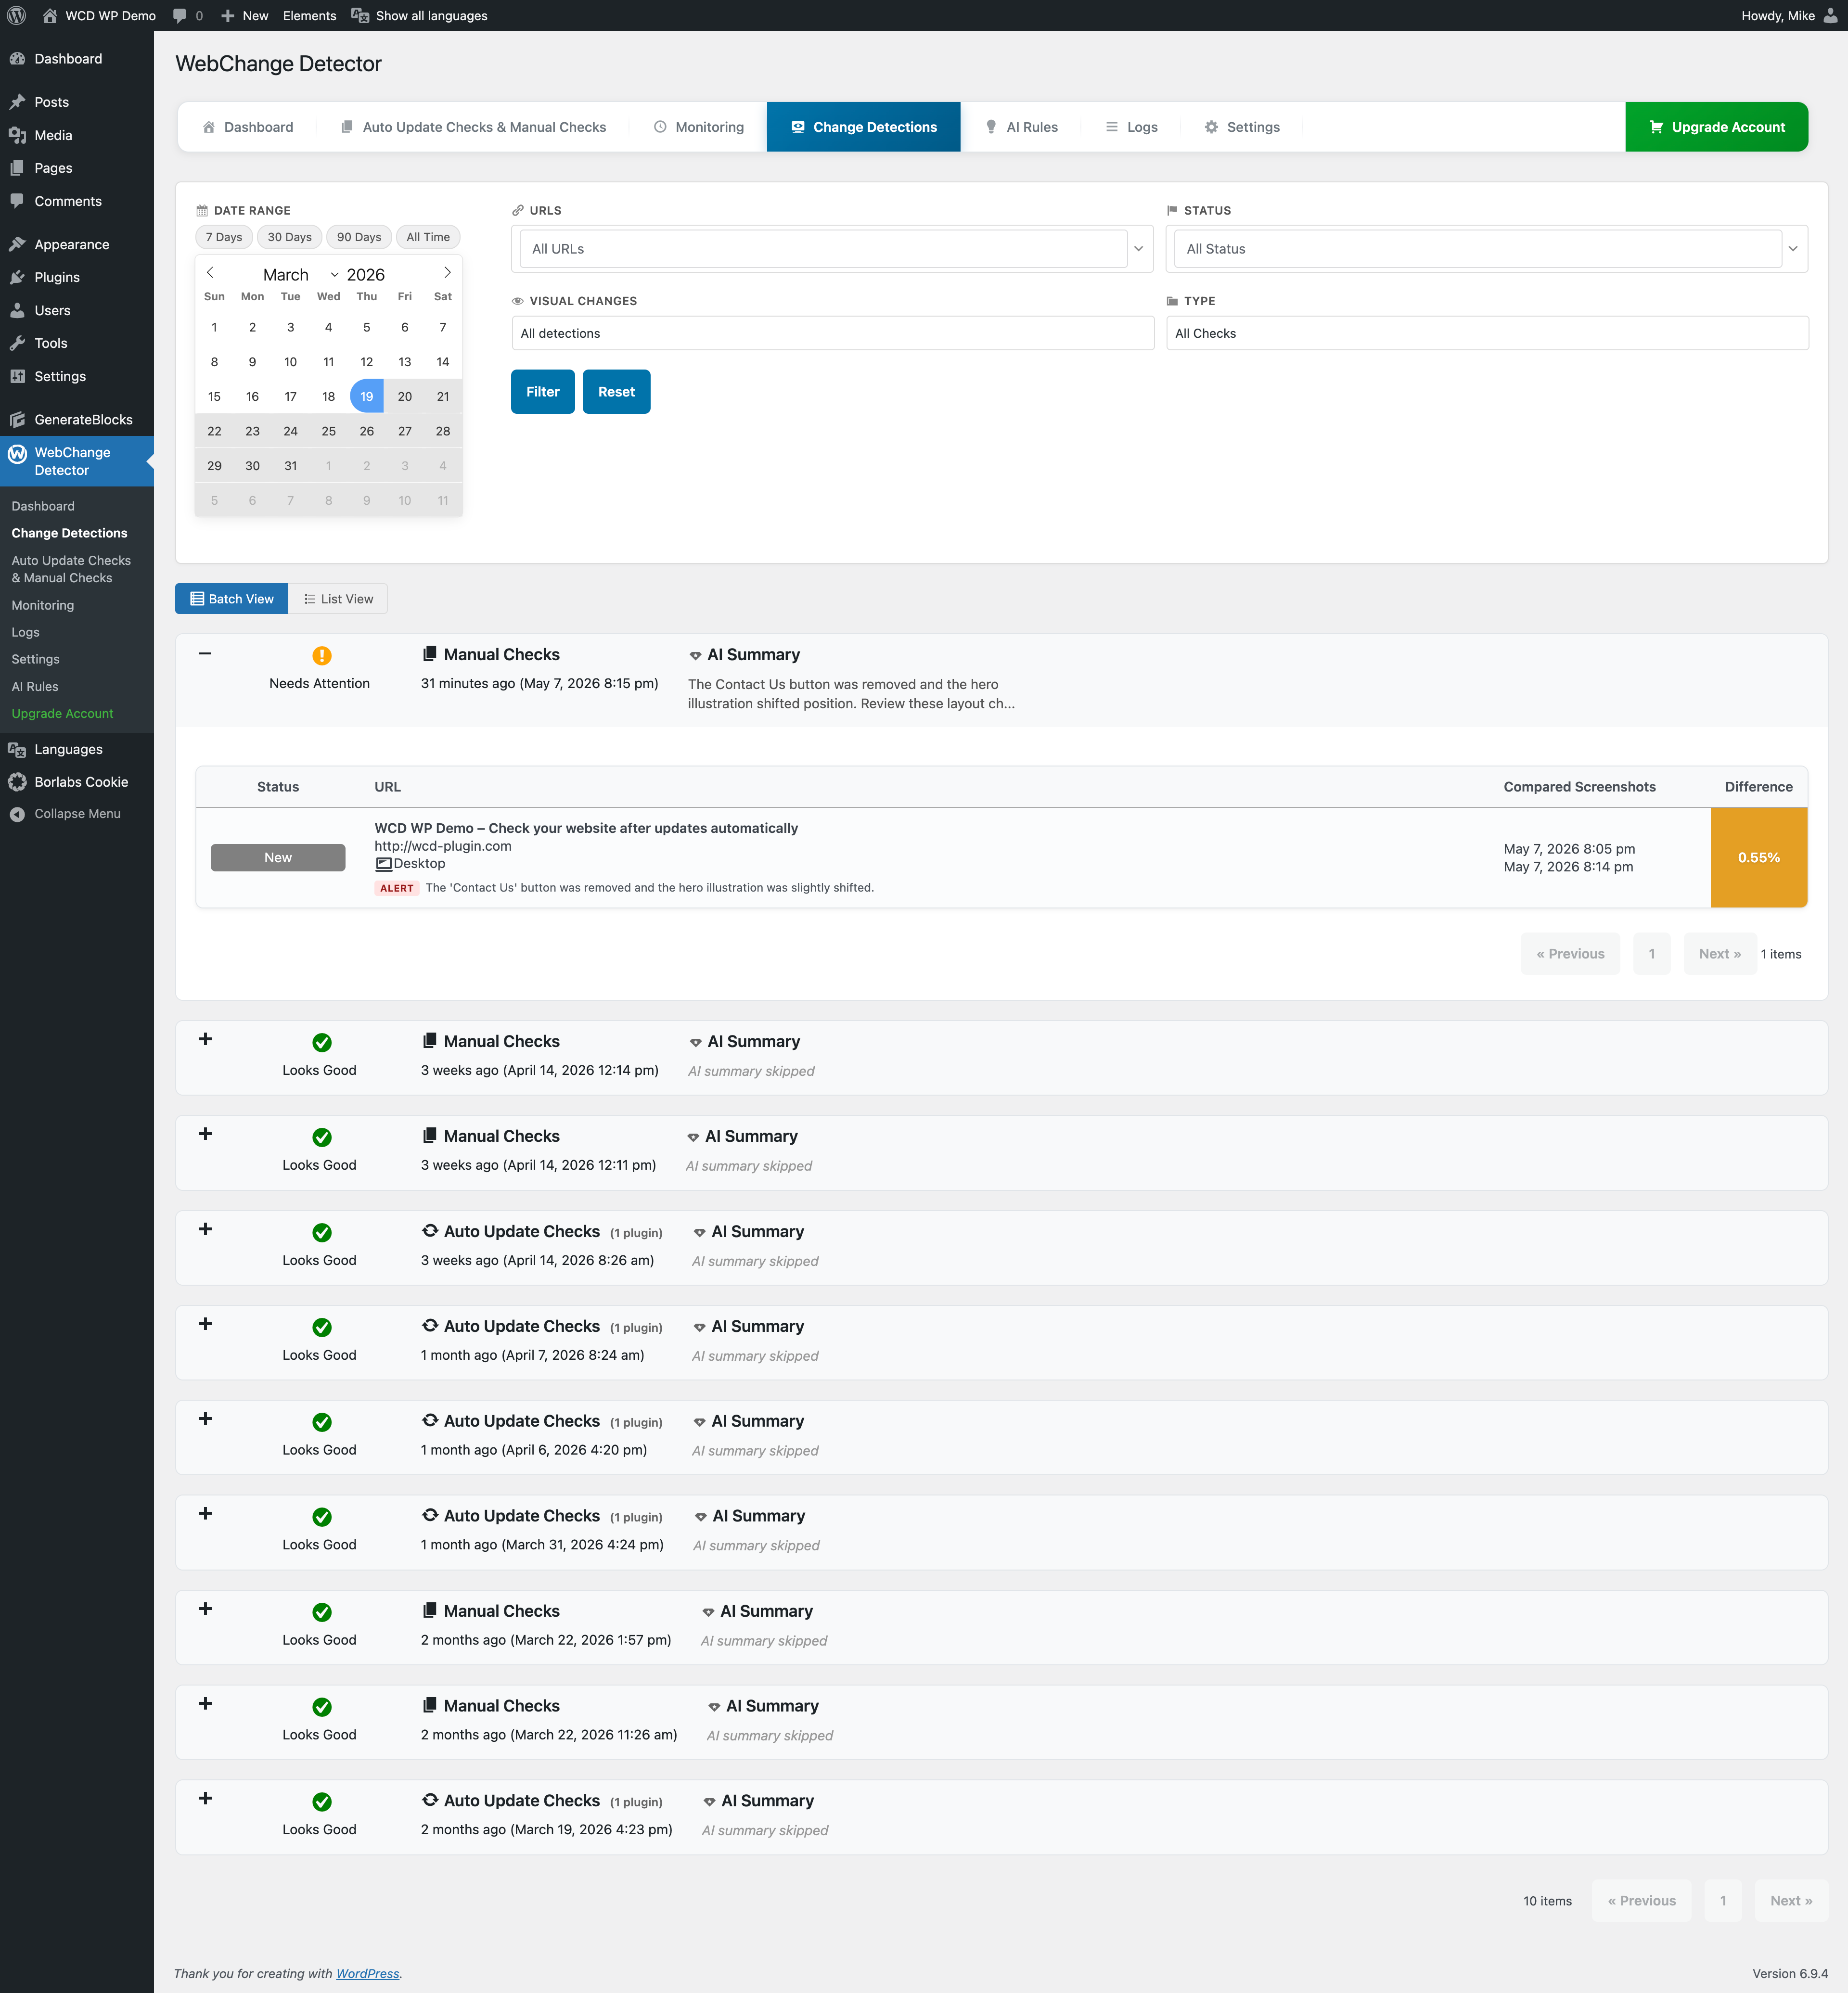Open Show all languages in admin bar
1848x1993 pixels.
tap(420, 15)
